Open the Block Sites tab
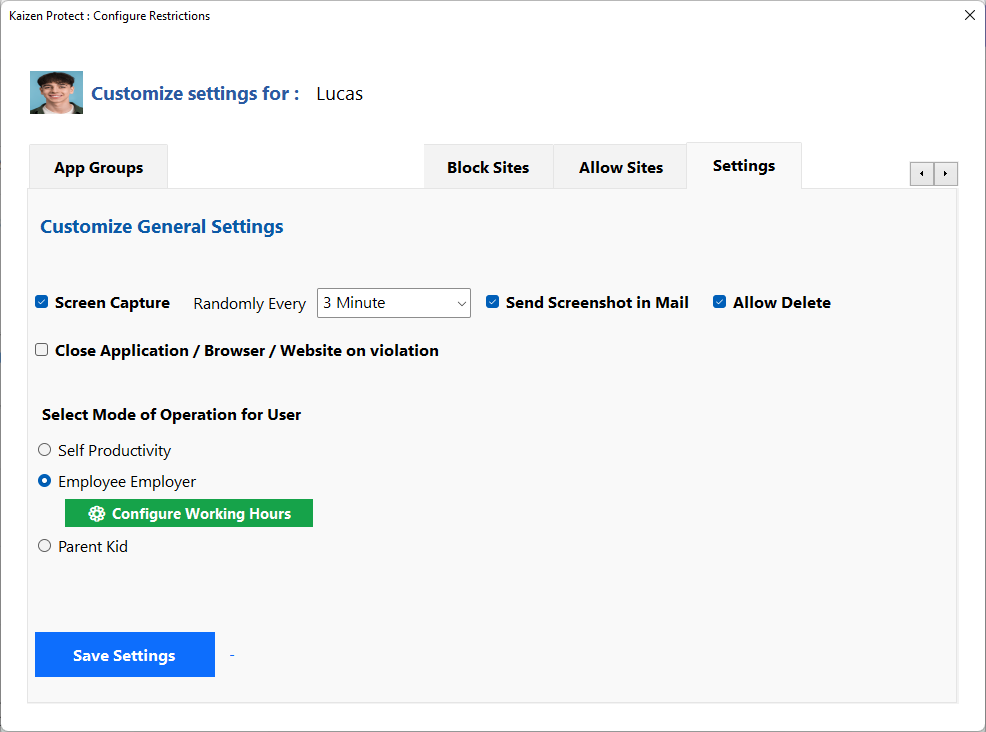This screenshot has width=986, height=732. (488, 167)
